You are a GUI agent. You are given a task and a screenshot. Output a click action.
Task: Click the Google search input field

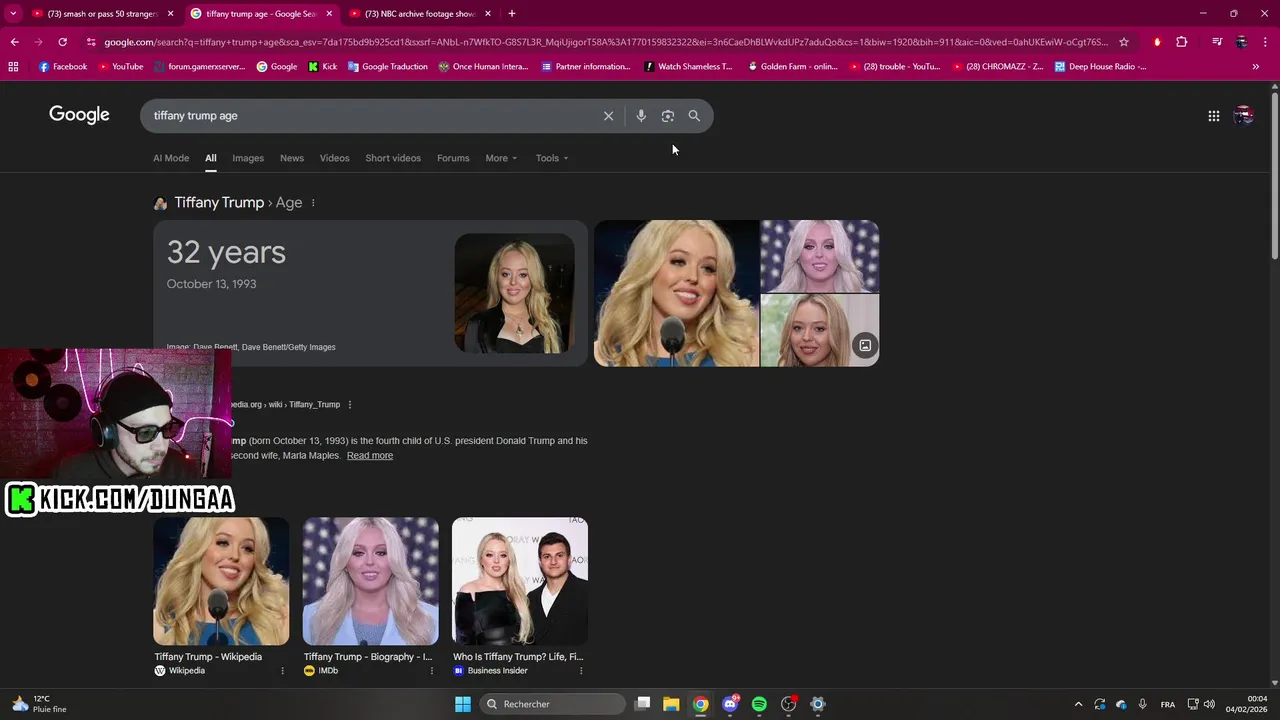click(375, 116)
